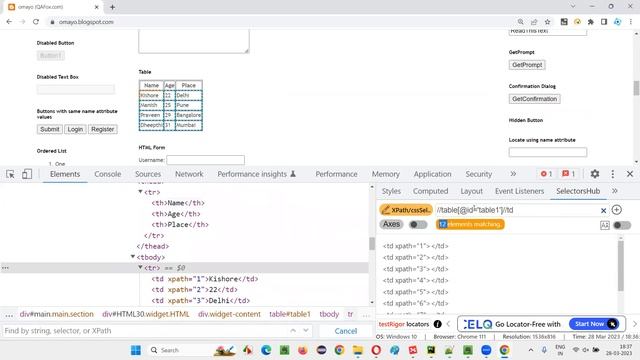Expand the breadcrumb trail left ellipsis

click(9, 314)
